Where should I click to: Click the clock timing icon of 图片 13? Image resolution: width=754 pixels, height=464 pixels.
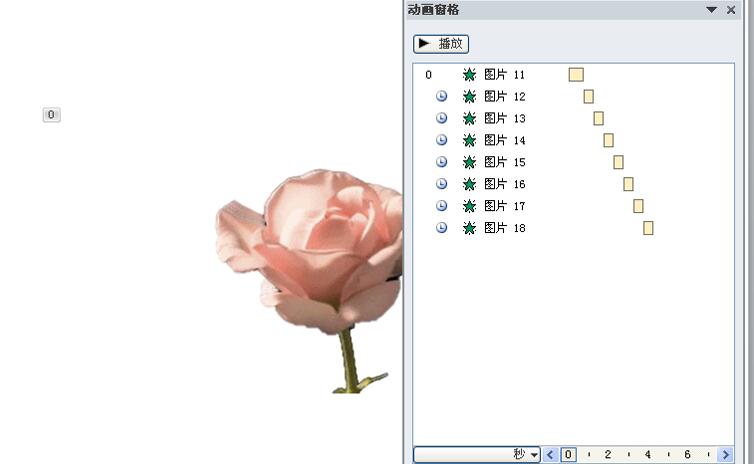[441, 118]
